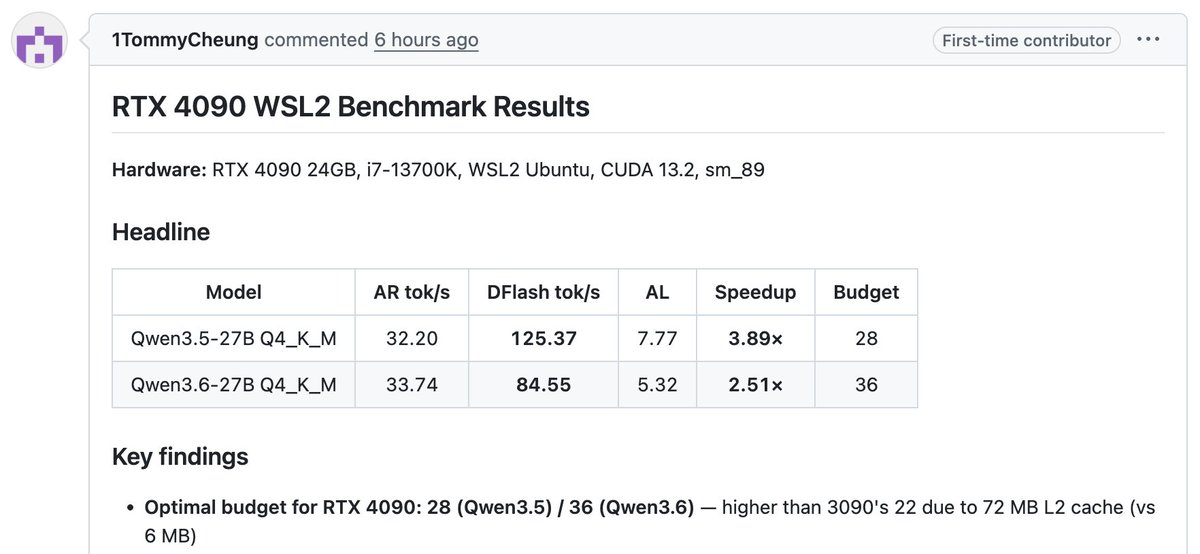
Task: Click the 'Speedup' column header
Action: pos(756,292)
